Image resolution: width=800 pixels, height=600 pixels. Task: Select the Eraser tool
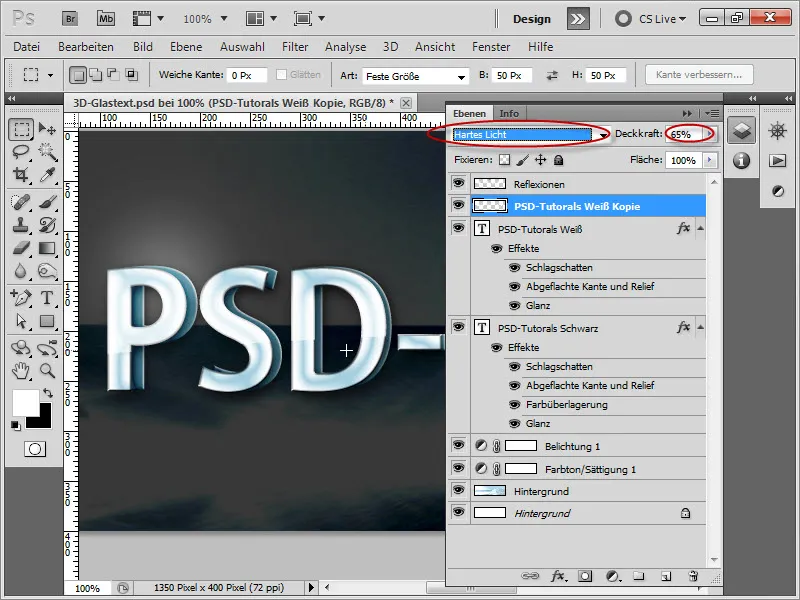[21, 248]
